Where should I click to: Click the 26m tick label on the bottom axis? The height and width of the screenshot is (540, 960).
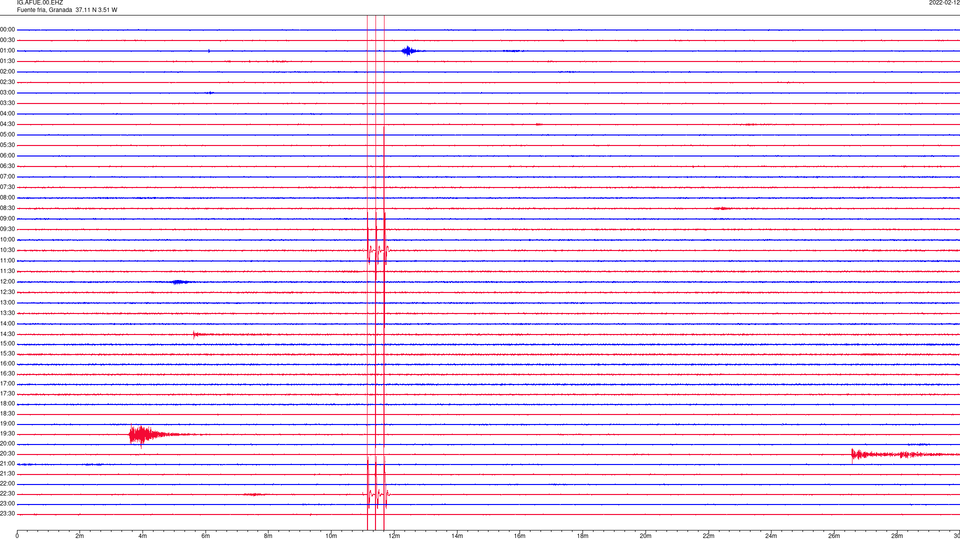834,536
